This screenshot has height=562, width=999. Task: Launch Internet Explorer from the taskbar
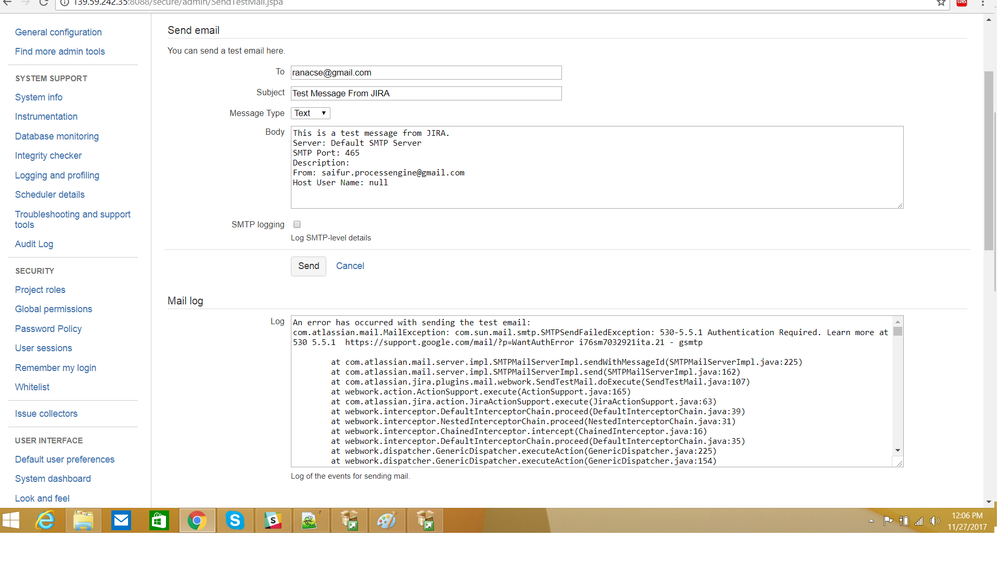pos(45,521)
